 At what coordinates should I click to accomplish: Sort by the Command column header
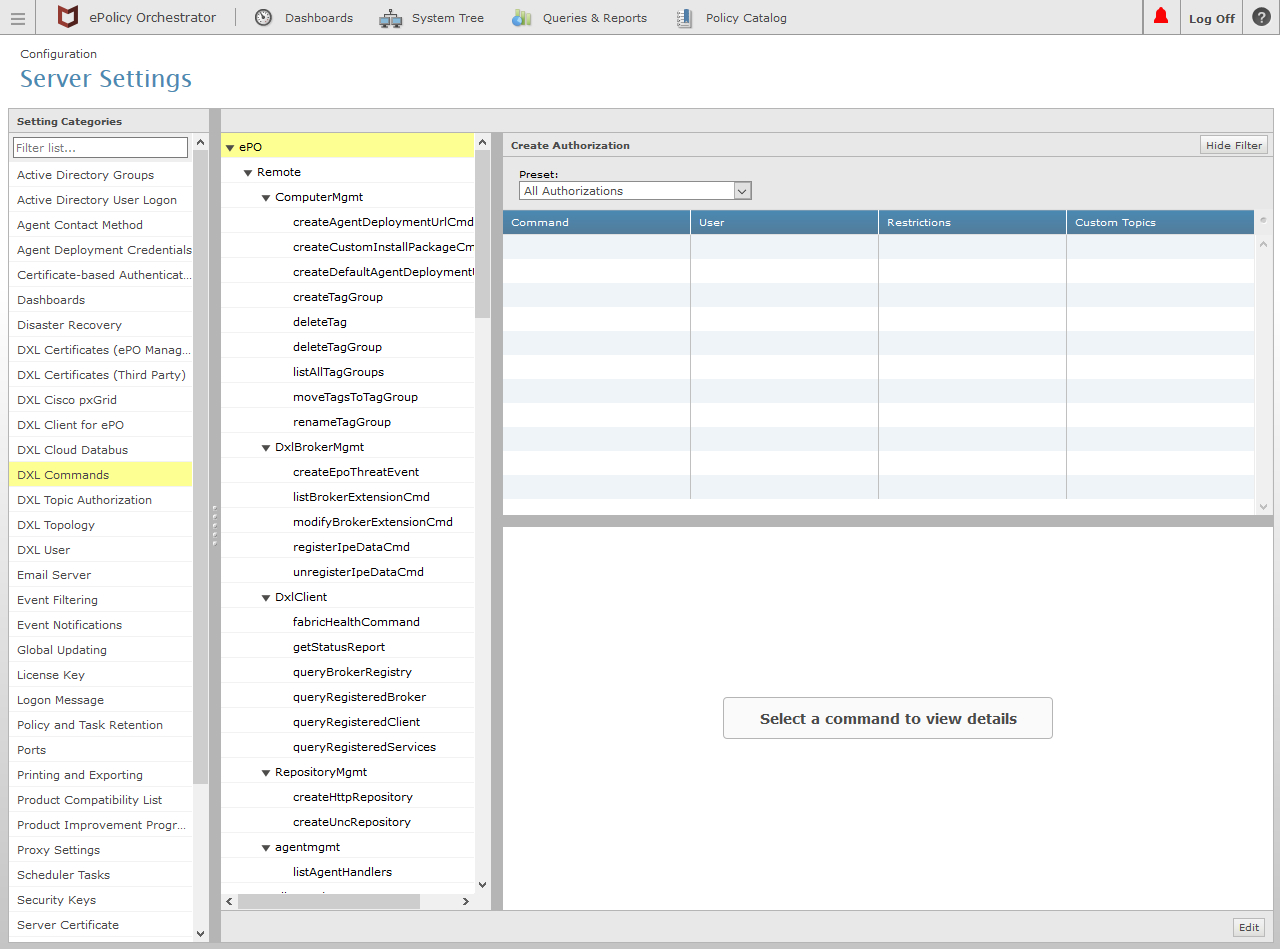(x=596, y=222)
